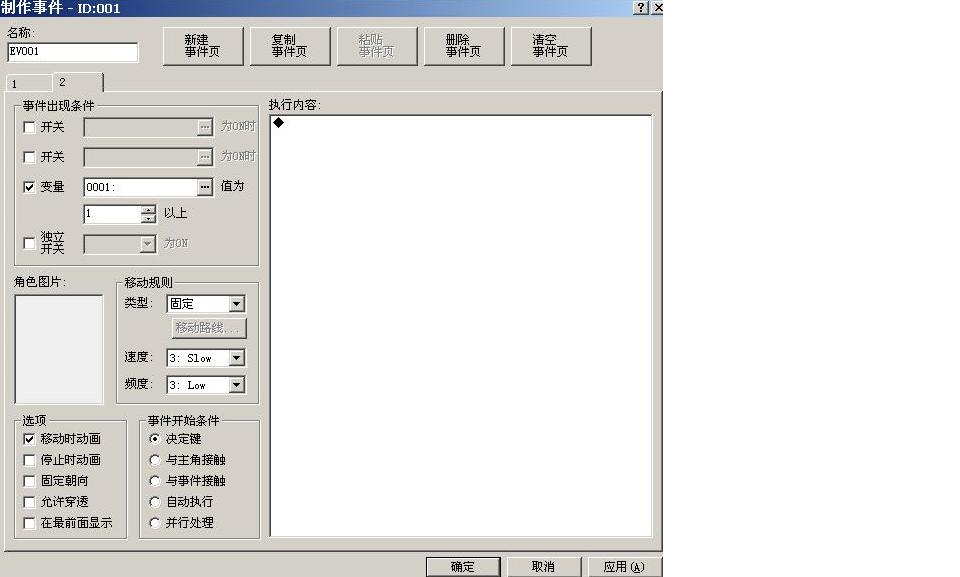Decrease the variable value spinner
The width and height of the screenshot is (960, 577).
click(148, 218)
